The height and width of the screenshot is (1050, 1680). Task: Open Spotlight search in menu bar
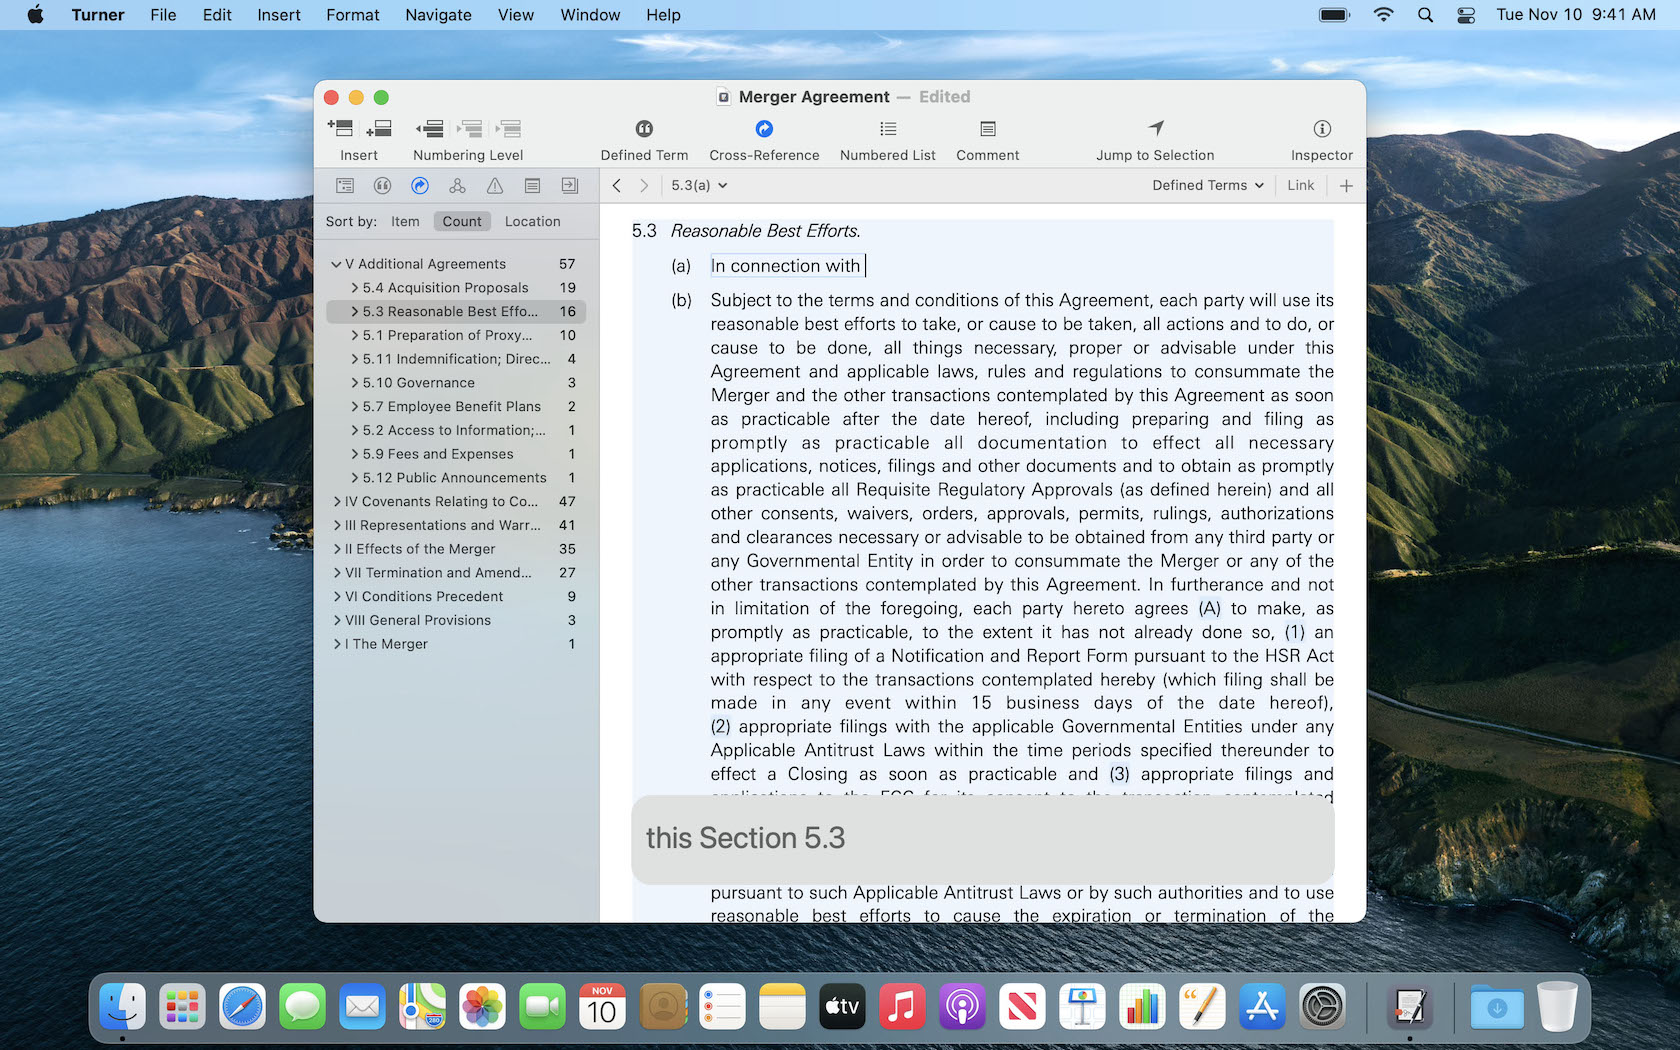coord(1425,15)
